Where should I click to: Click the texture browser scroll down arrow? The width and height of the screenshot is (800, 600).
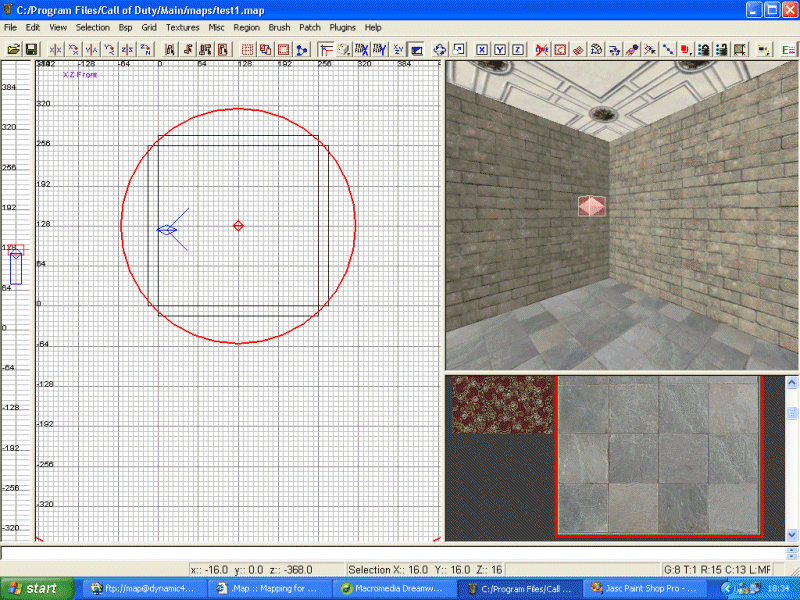[x=792, y=535]
